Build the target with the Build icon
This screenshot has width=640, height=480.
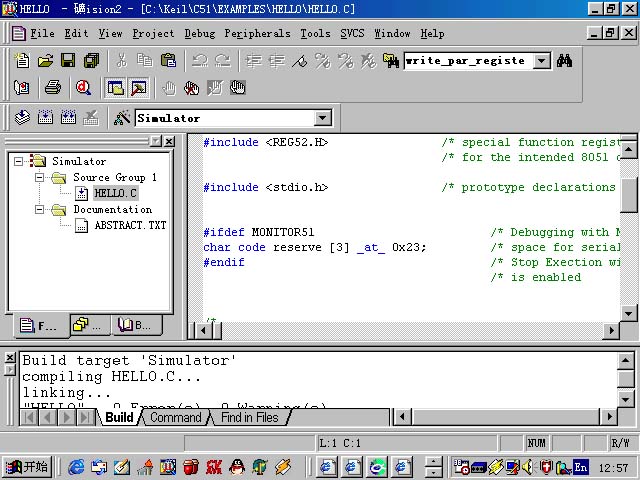click(x=45, y=118)
